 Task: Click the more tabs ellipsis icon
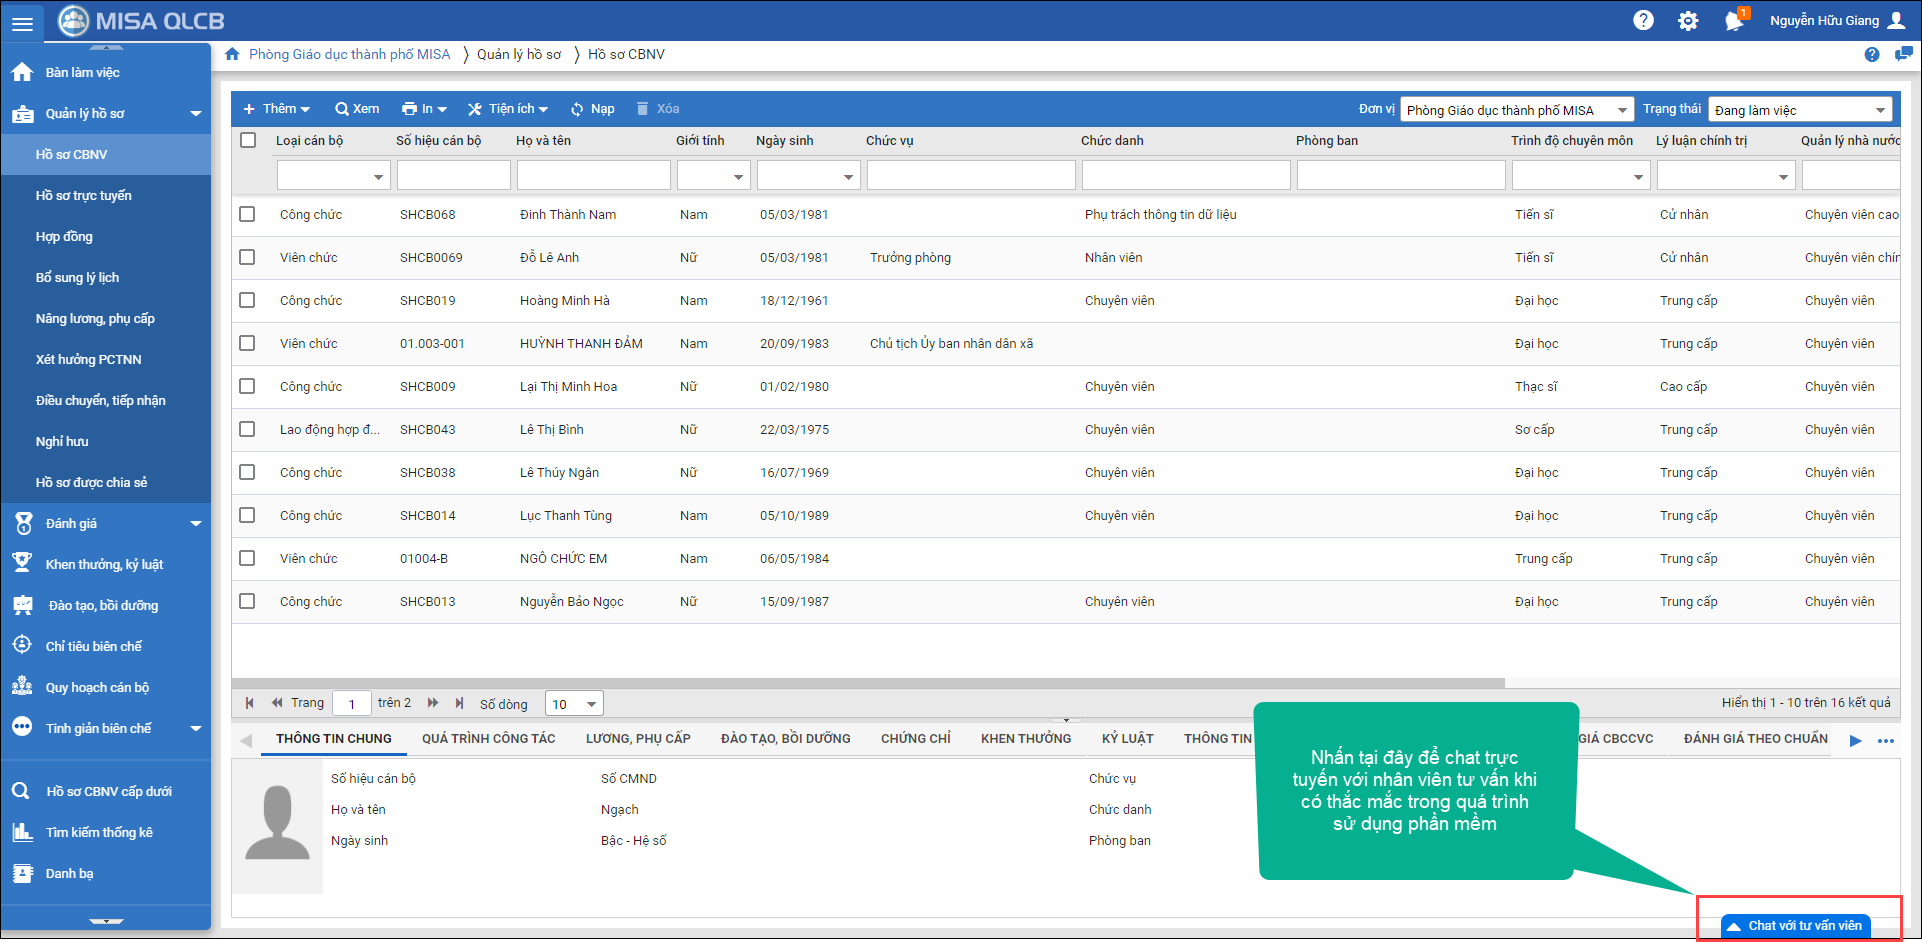point(1885,741)
